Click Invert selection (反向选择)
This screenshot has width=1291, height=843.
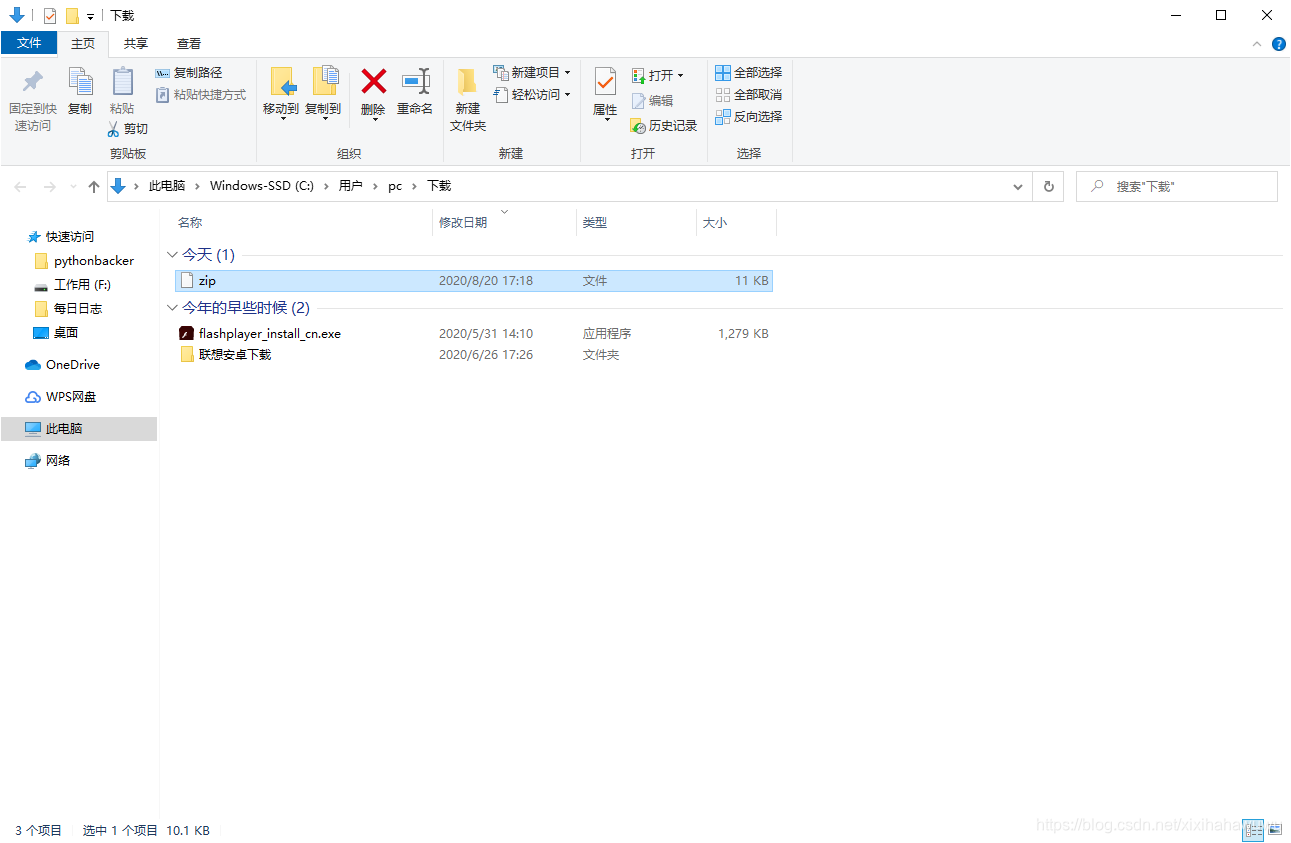pyautogui.click(x=749, y=117)
